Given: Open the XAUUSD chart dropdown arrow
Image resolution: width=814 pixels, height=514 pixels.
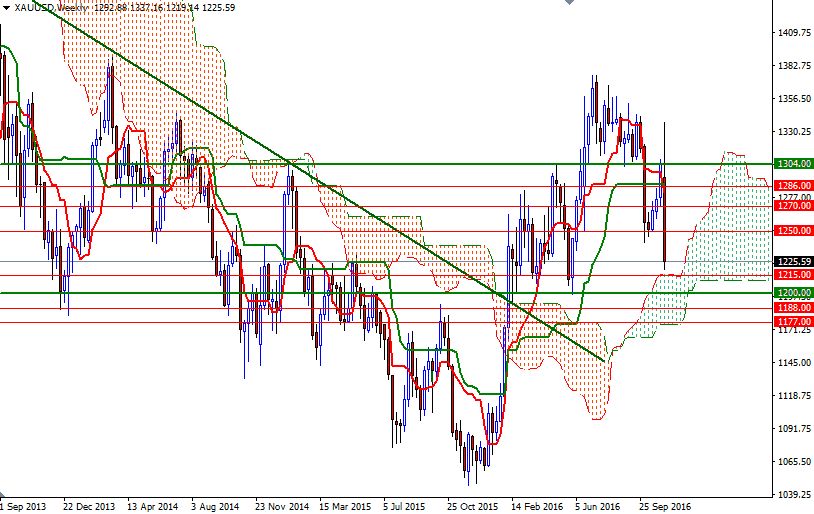Looking at the screenshot, I should [6, 8].
